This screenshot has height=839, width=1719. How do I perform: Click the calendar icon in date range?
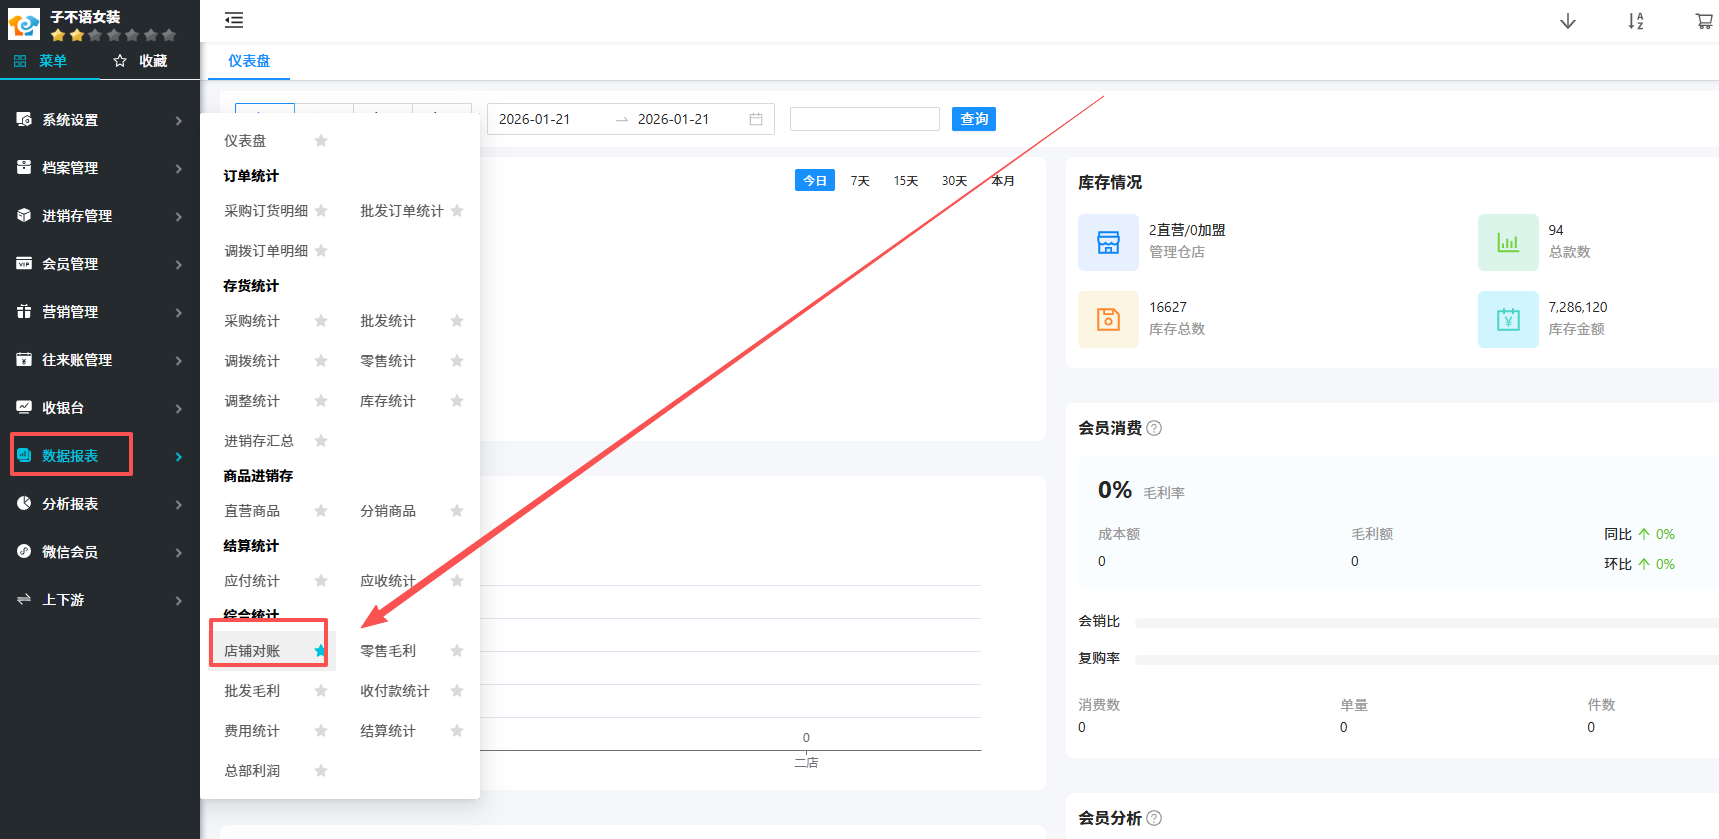click(756, 119)
